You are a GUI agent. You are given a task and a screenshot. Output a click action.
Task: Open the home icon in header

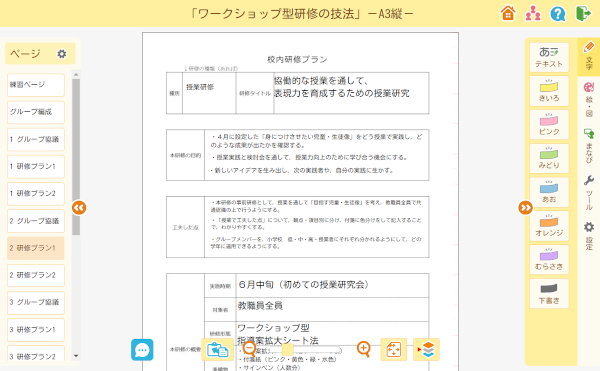click(x=508, y=13)
